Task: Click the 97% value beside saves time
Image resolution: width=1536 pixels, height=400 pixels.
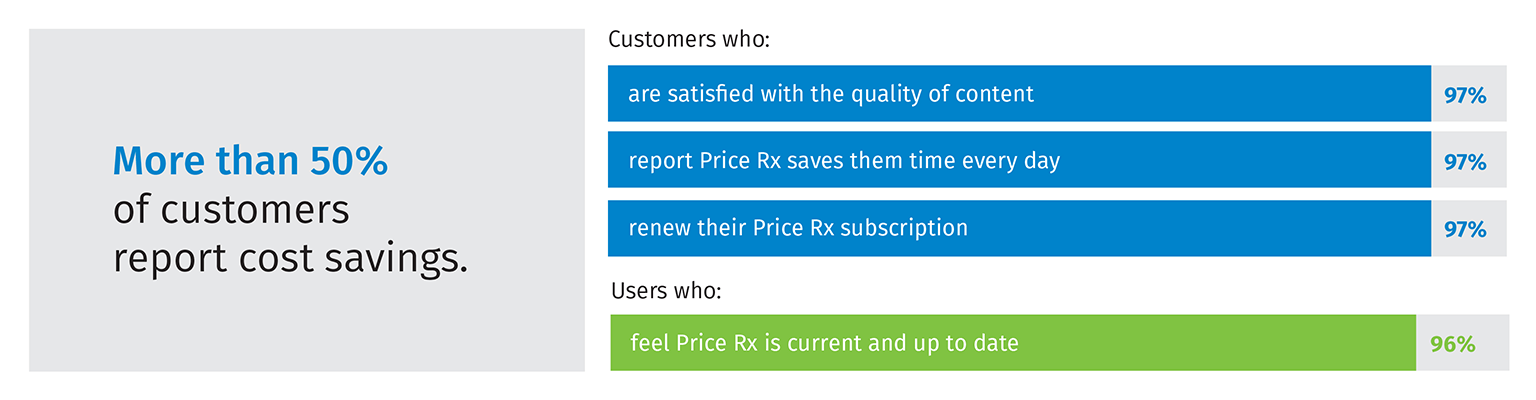Action: [x=1465, y=162]
